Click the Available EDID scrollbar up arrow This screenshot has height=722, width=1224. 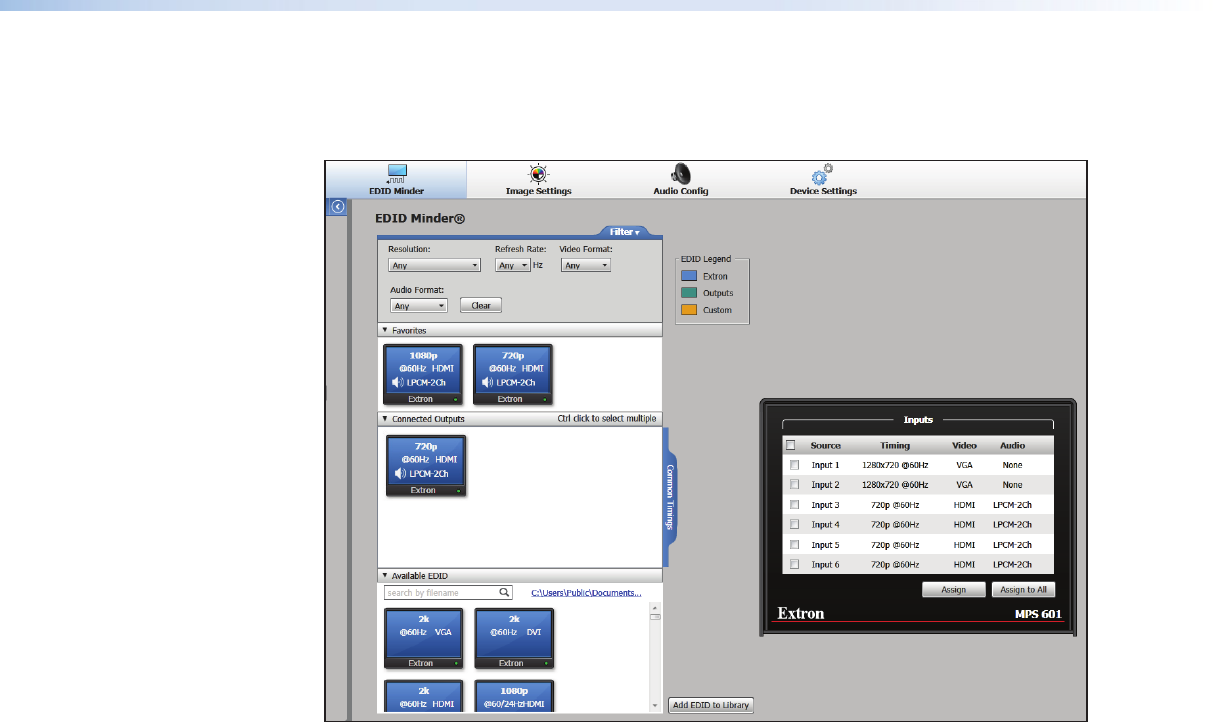tap(655, 607)
